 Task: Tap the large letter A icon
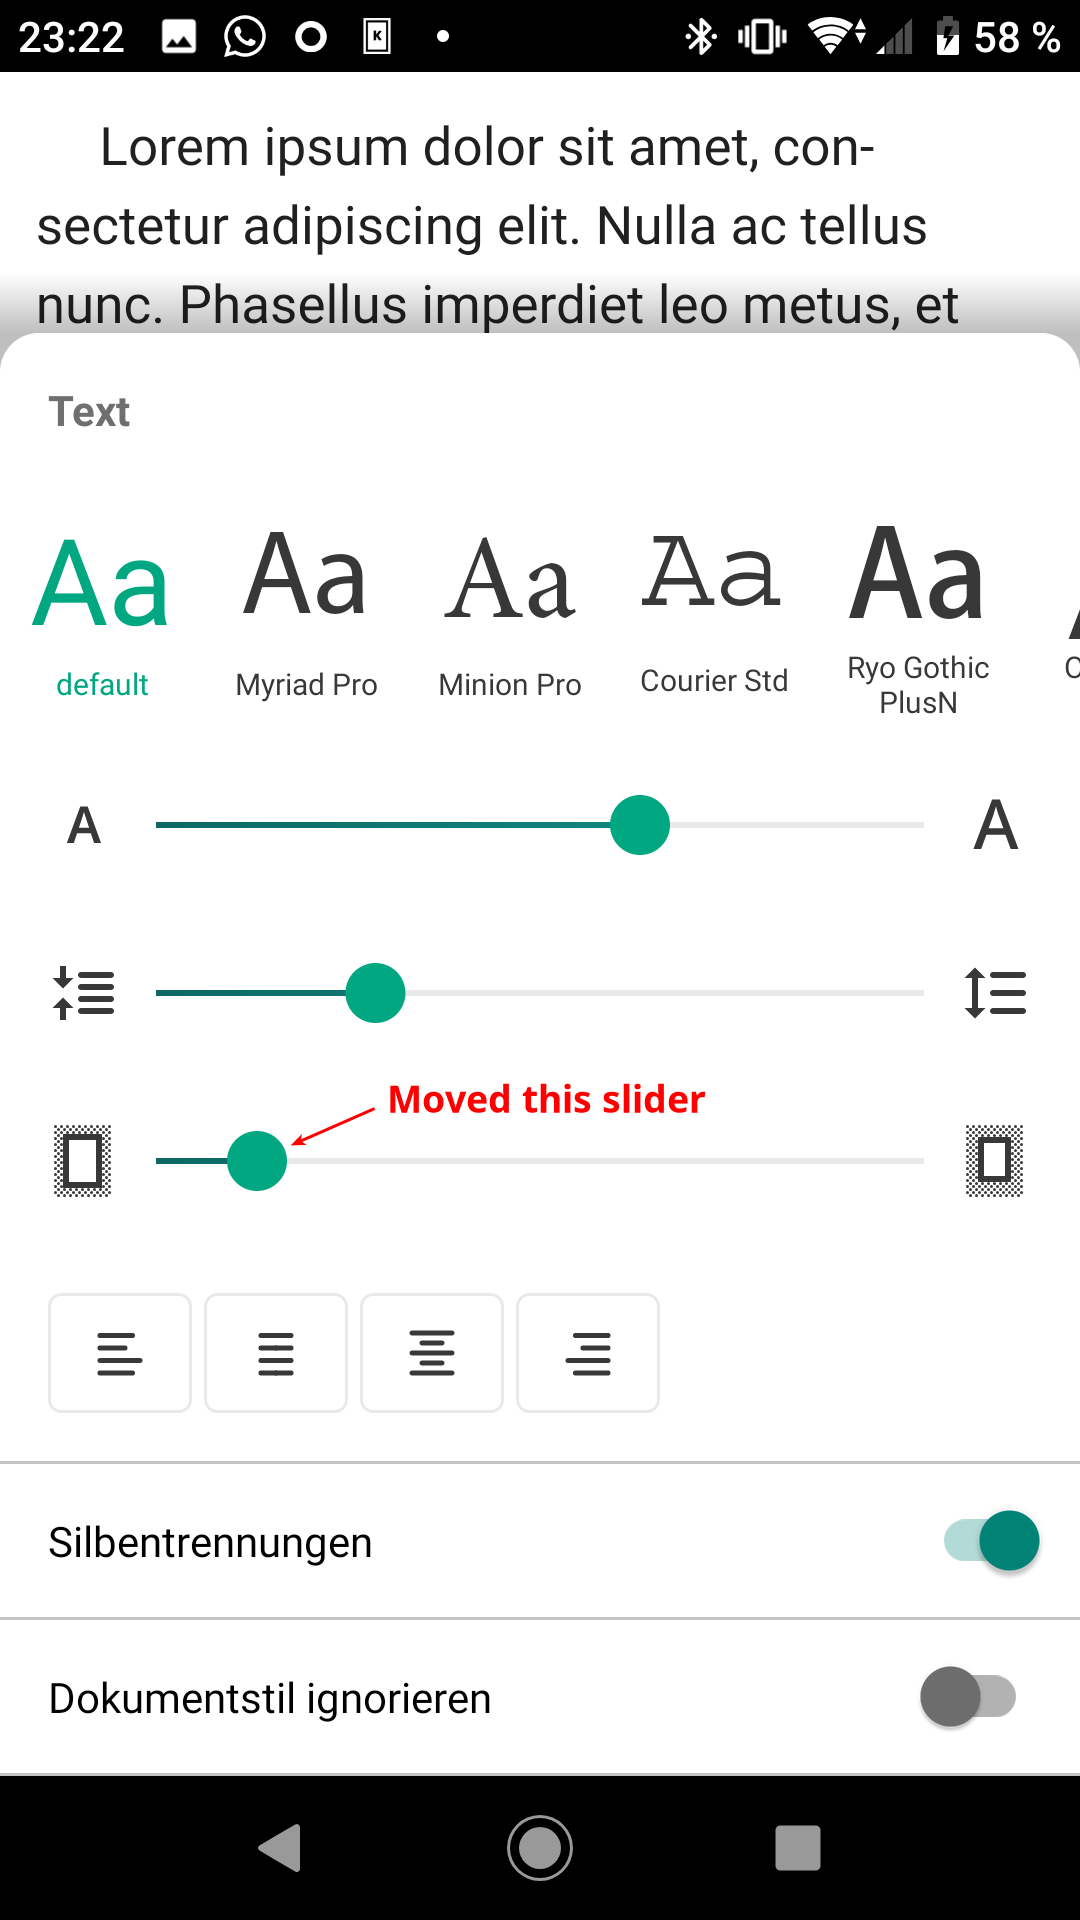[995, 826]
